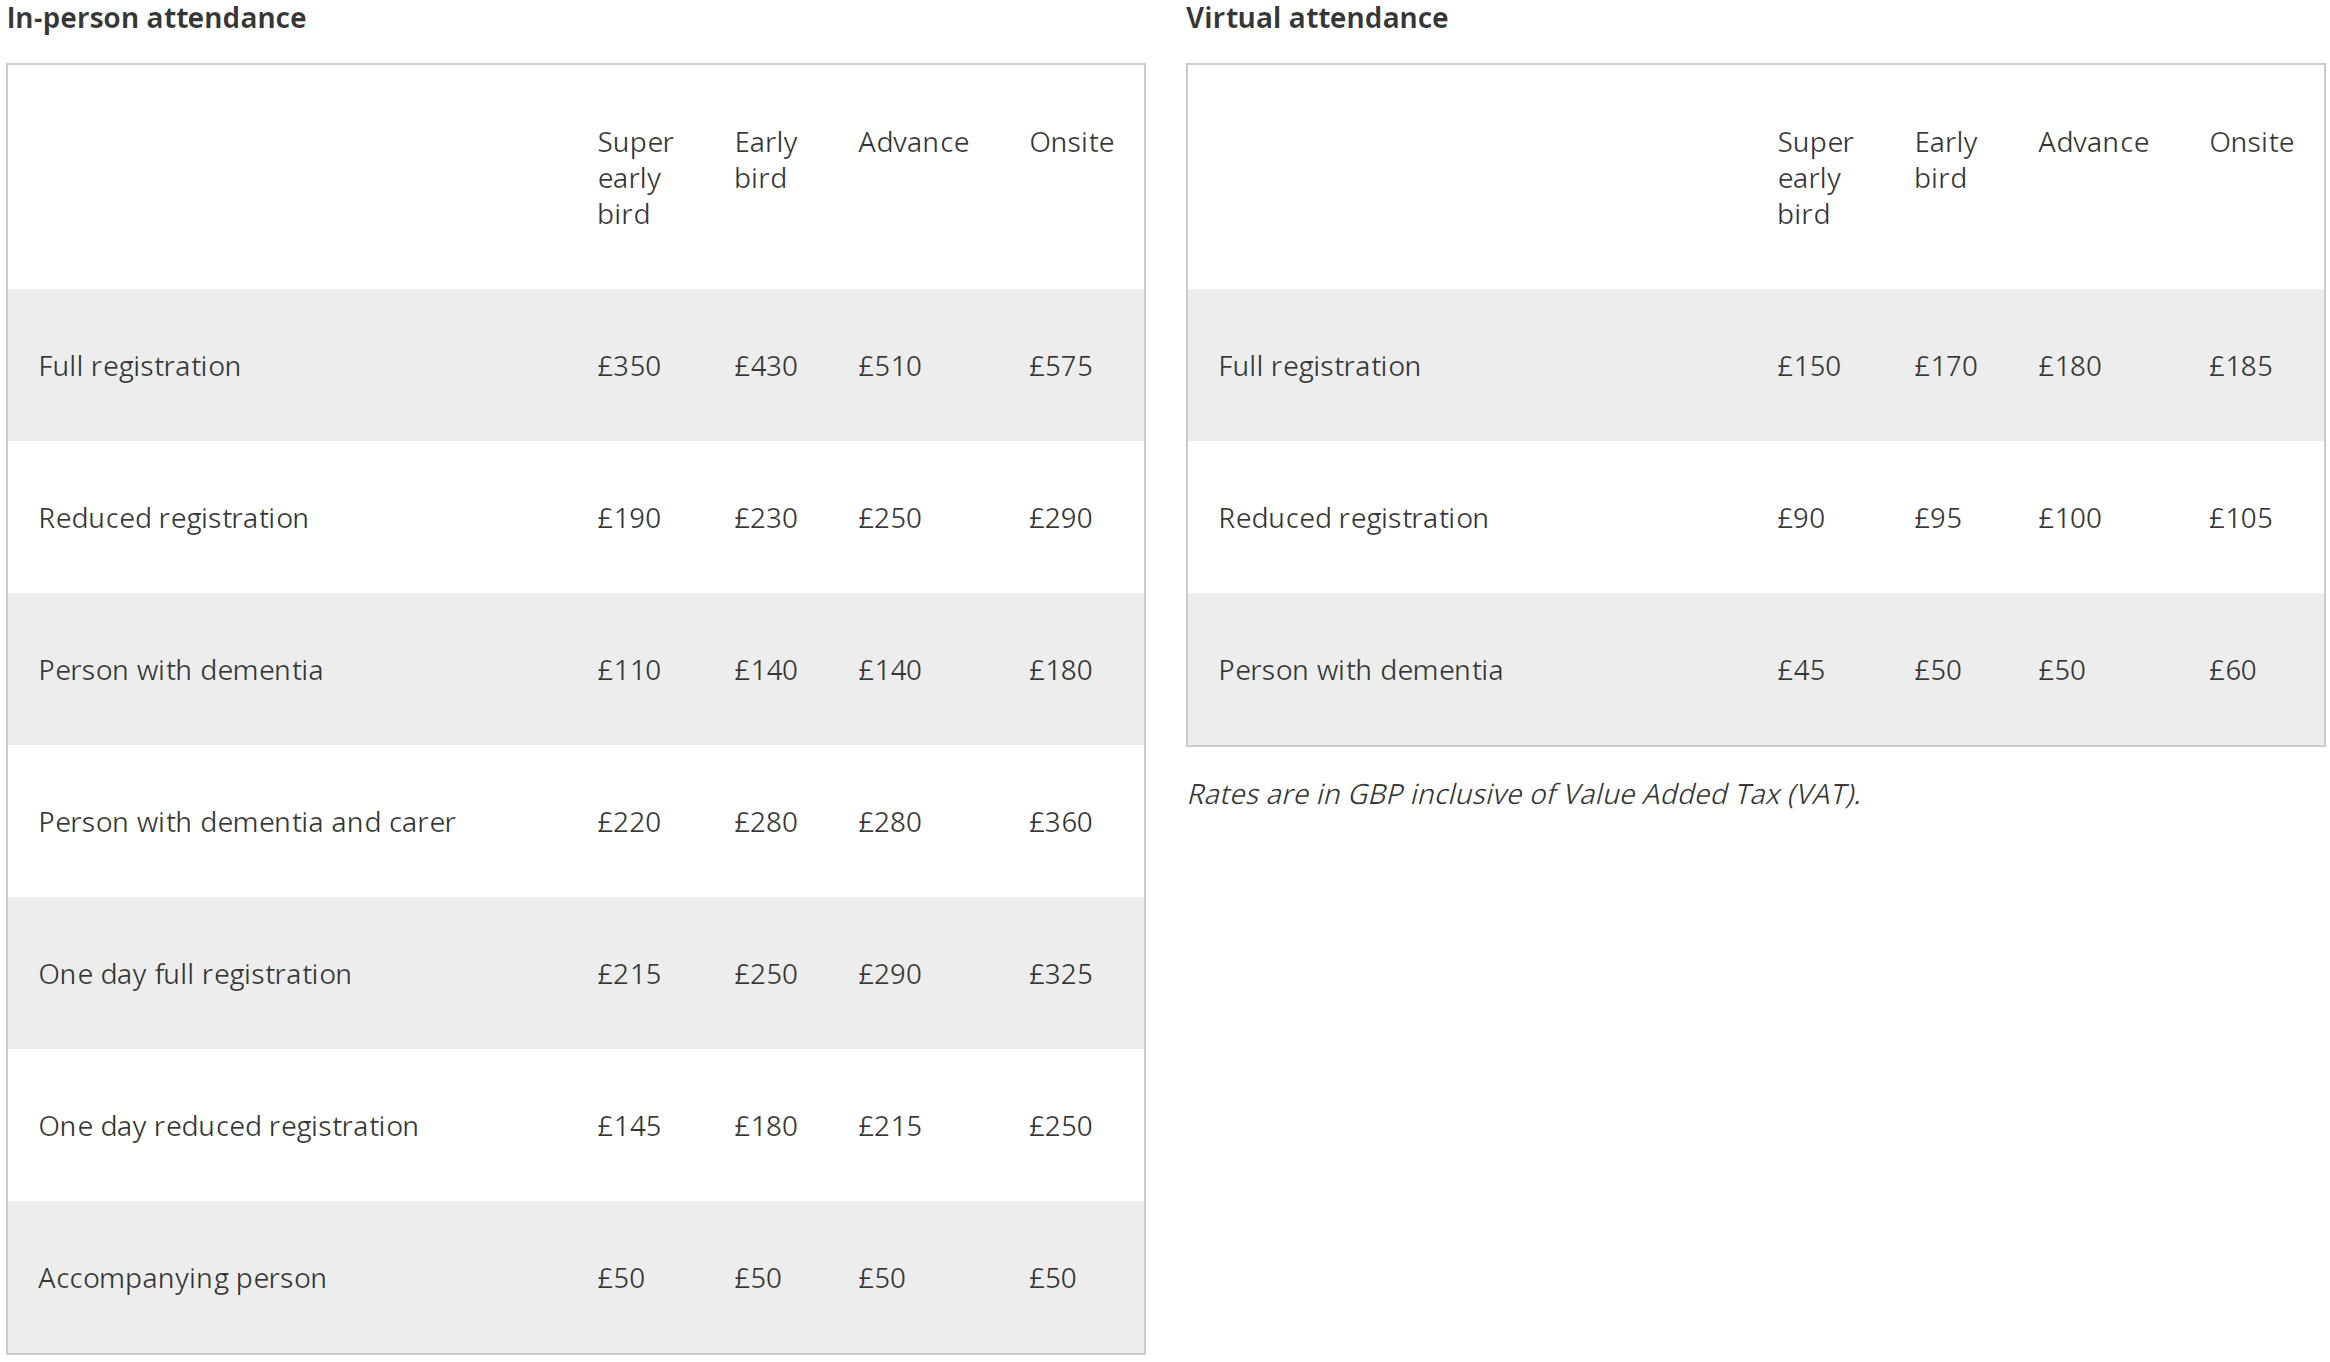Select £145 one day reduced price
The width and height of the screenshot is (2330, 1362).
tap(629, 1126)
